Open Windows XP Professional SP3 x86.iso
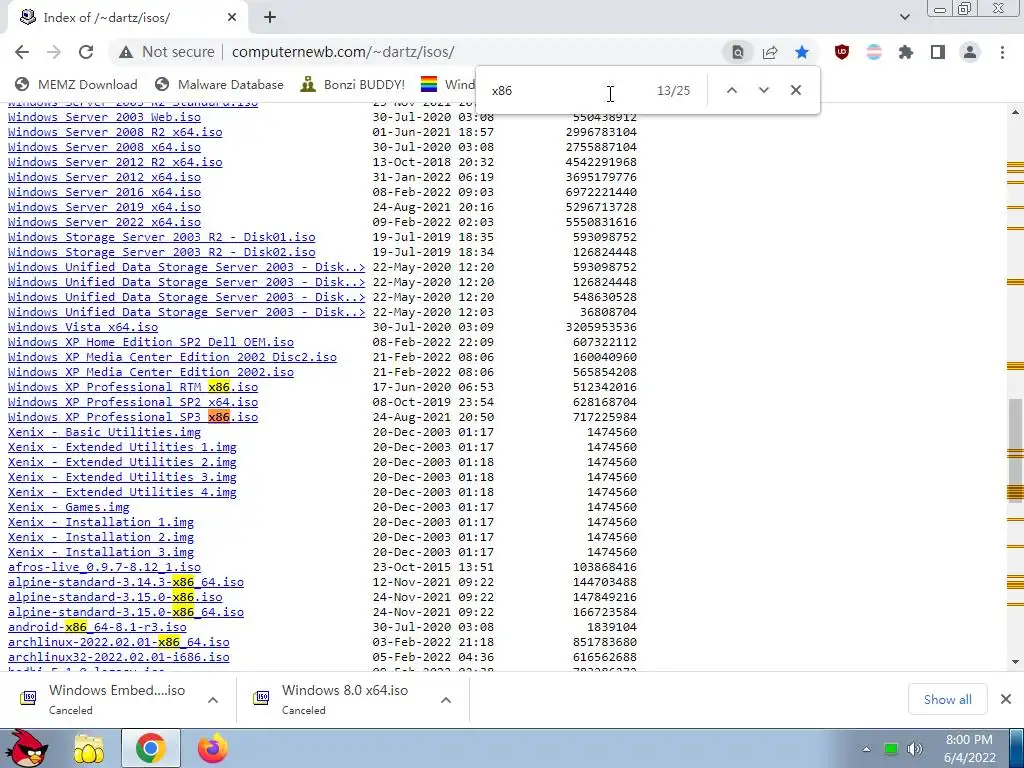The height and width of the screenshot is (768, 1024). 133,417
